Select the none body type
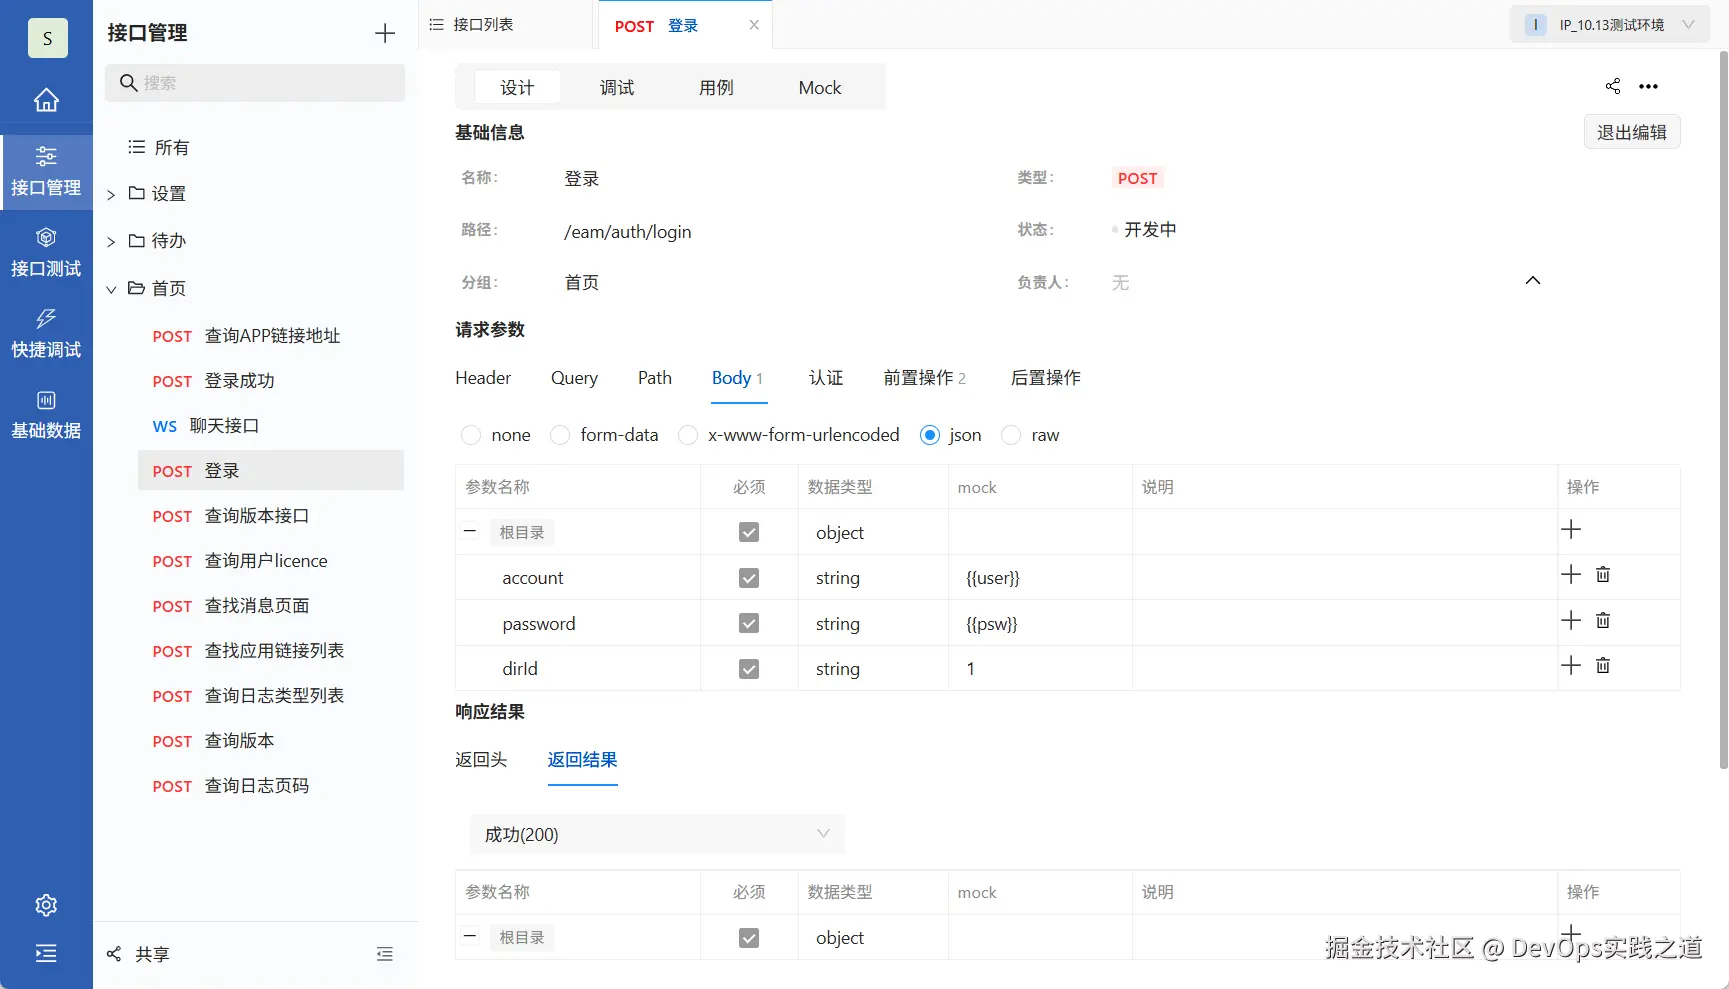 [x=471, y=435]
